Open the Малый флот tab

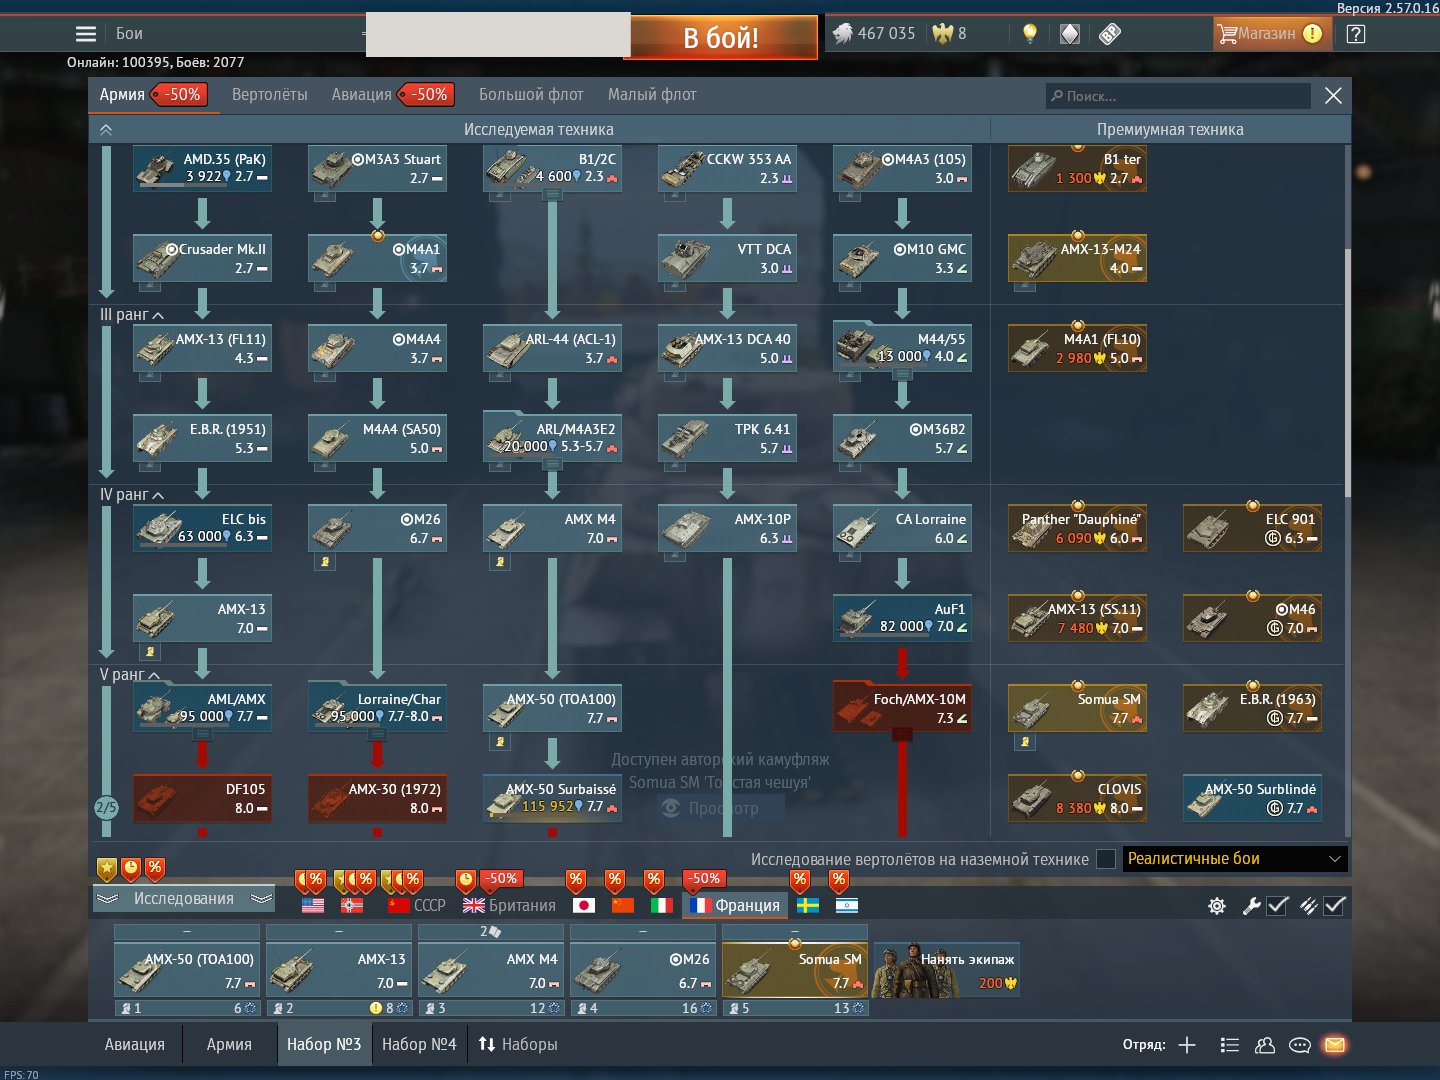pos(652,95)
